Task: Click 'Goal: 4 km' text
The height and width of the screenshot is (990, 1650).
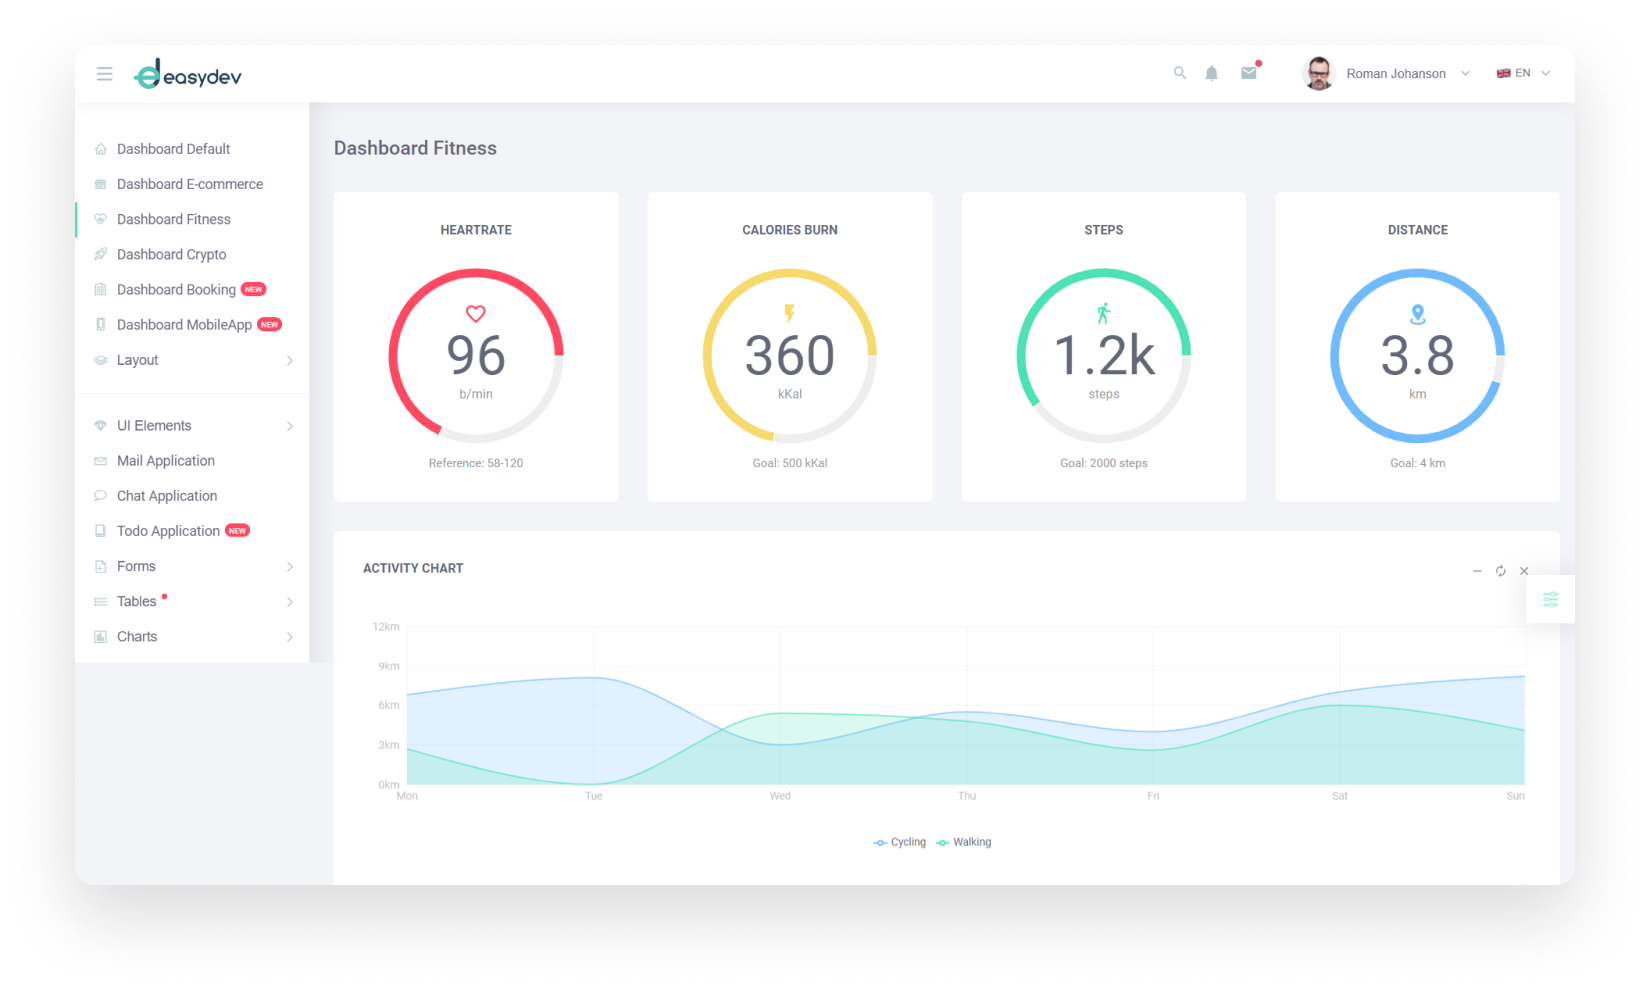Action: point(1418,463)
